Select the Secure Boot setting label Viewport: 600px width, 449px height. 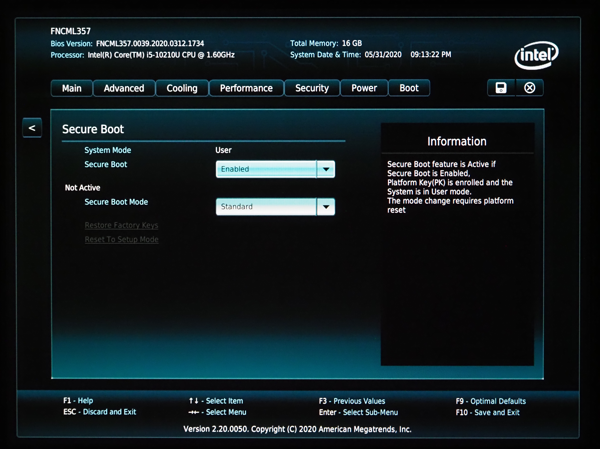106,164
